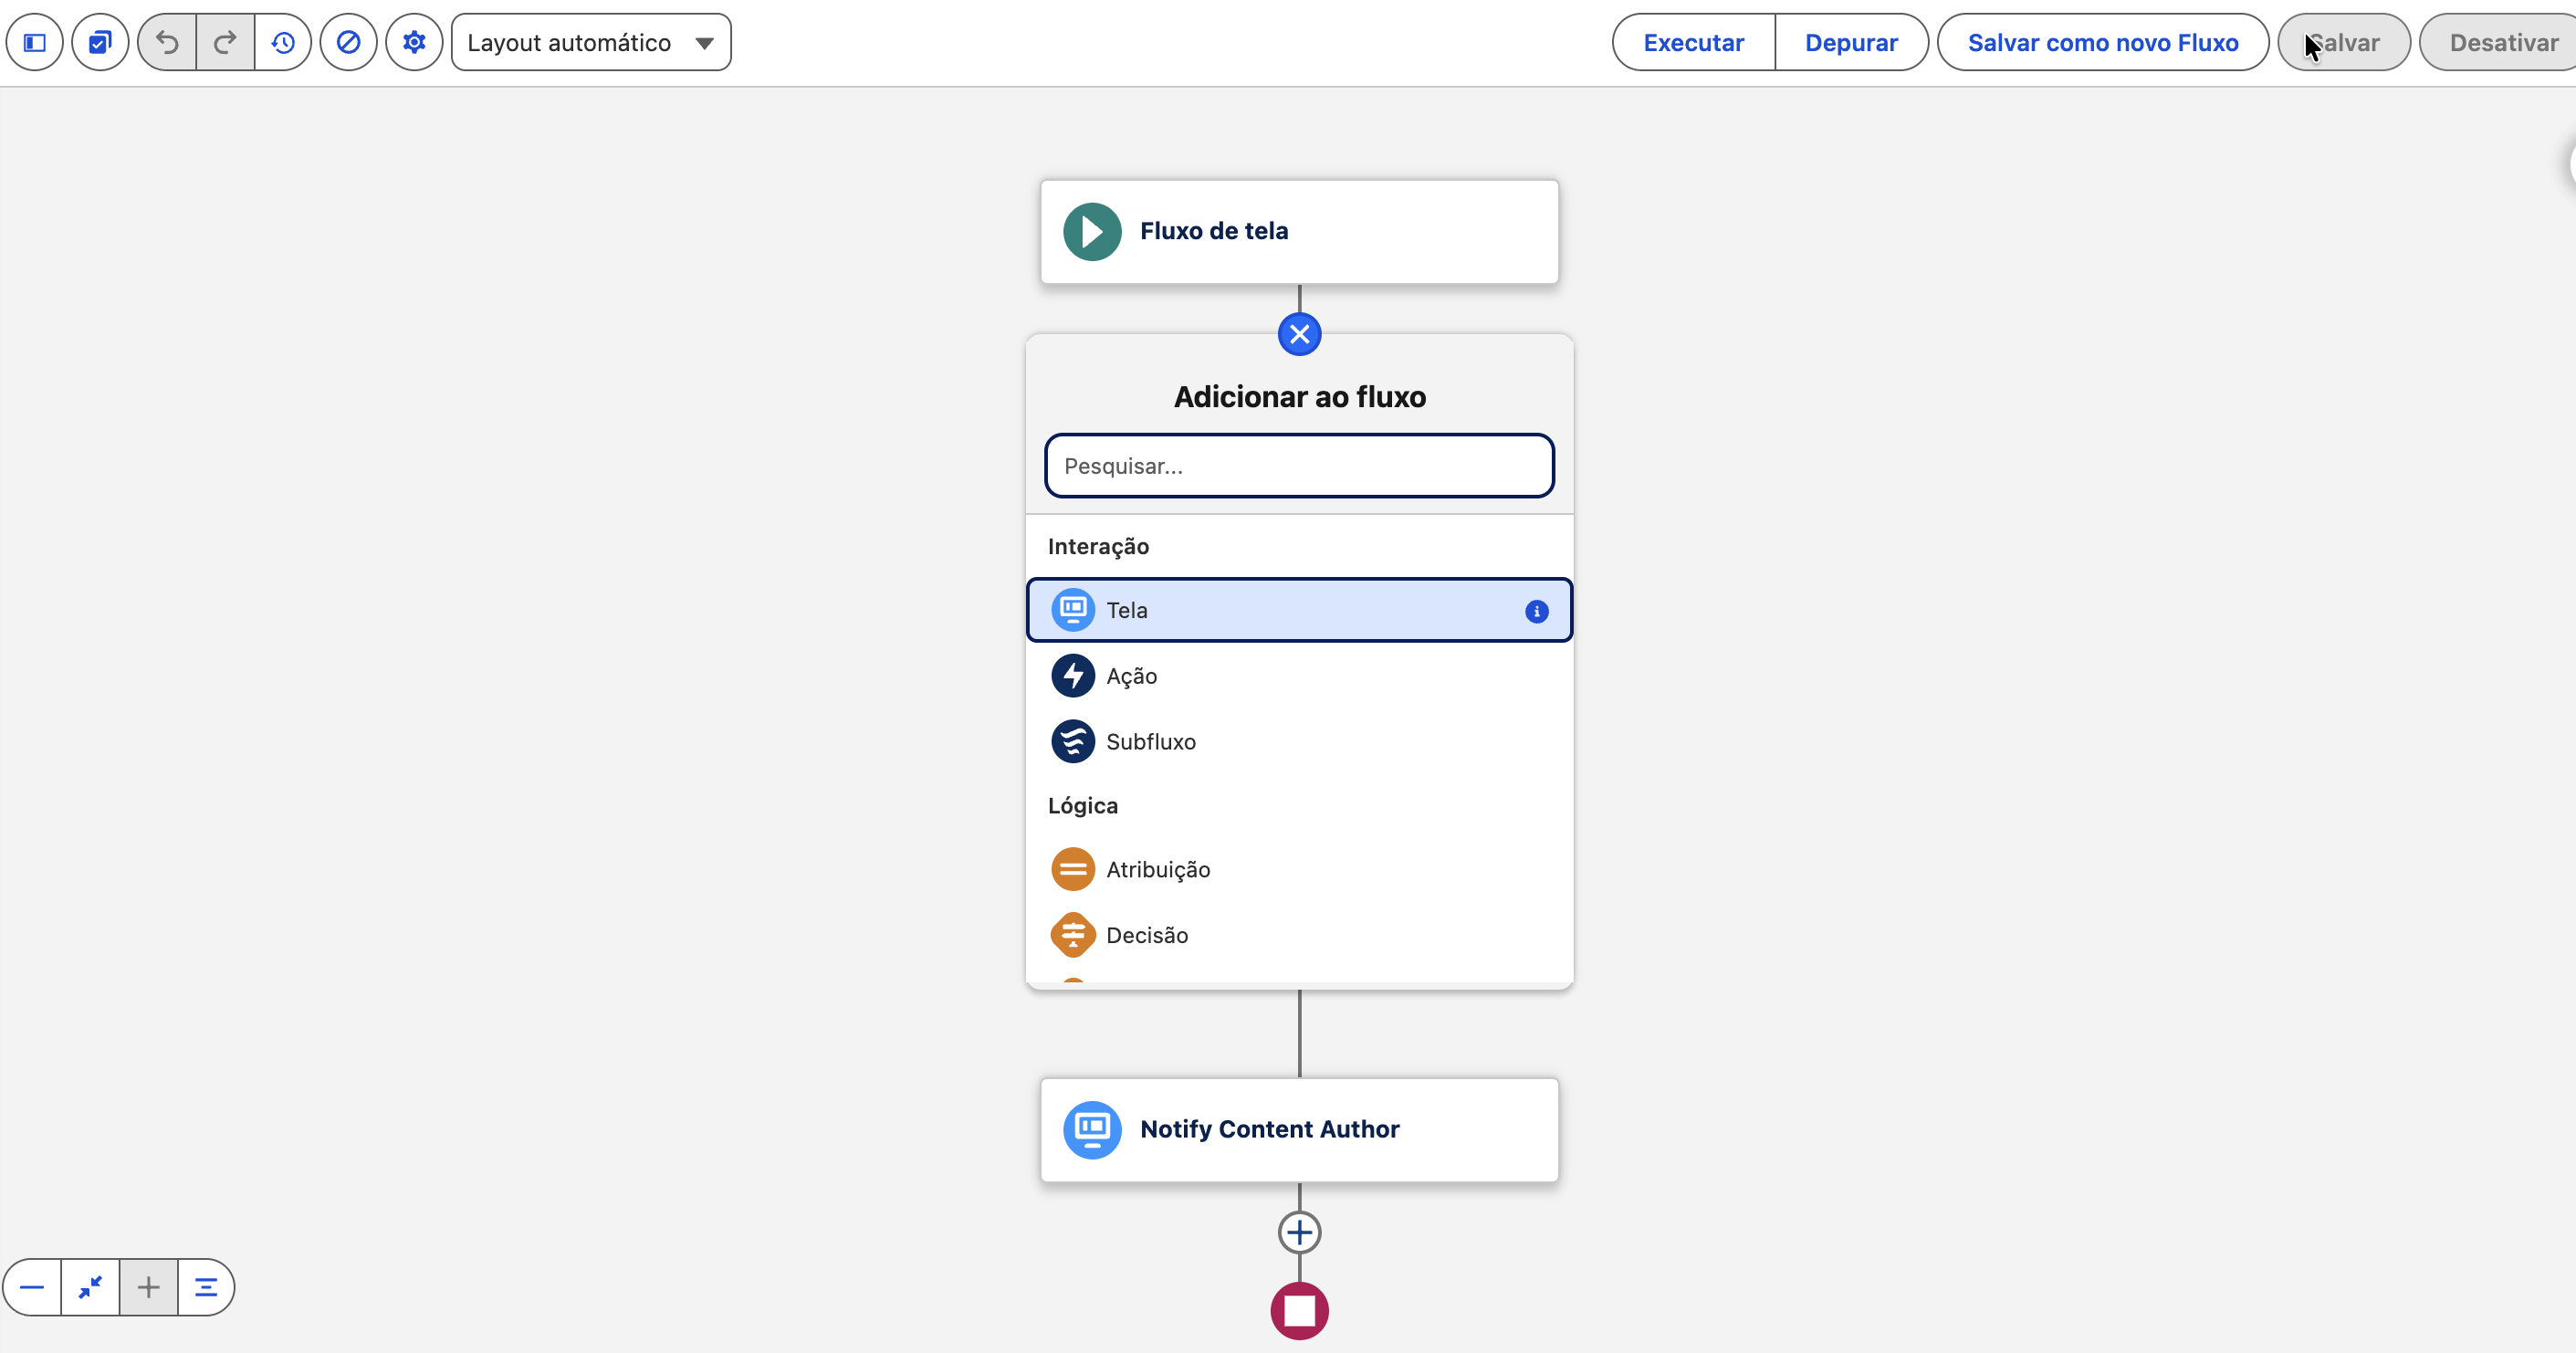Screen dimensions: 2576x1353
Task: Toggle the left toolbox panel icon
Action: (x=35, y=42)
